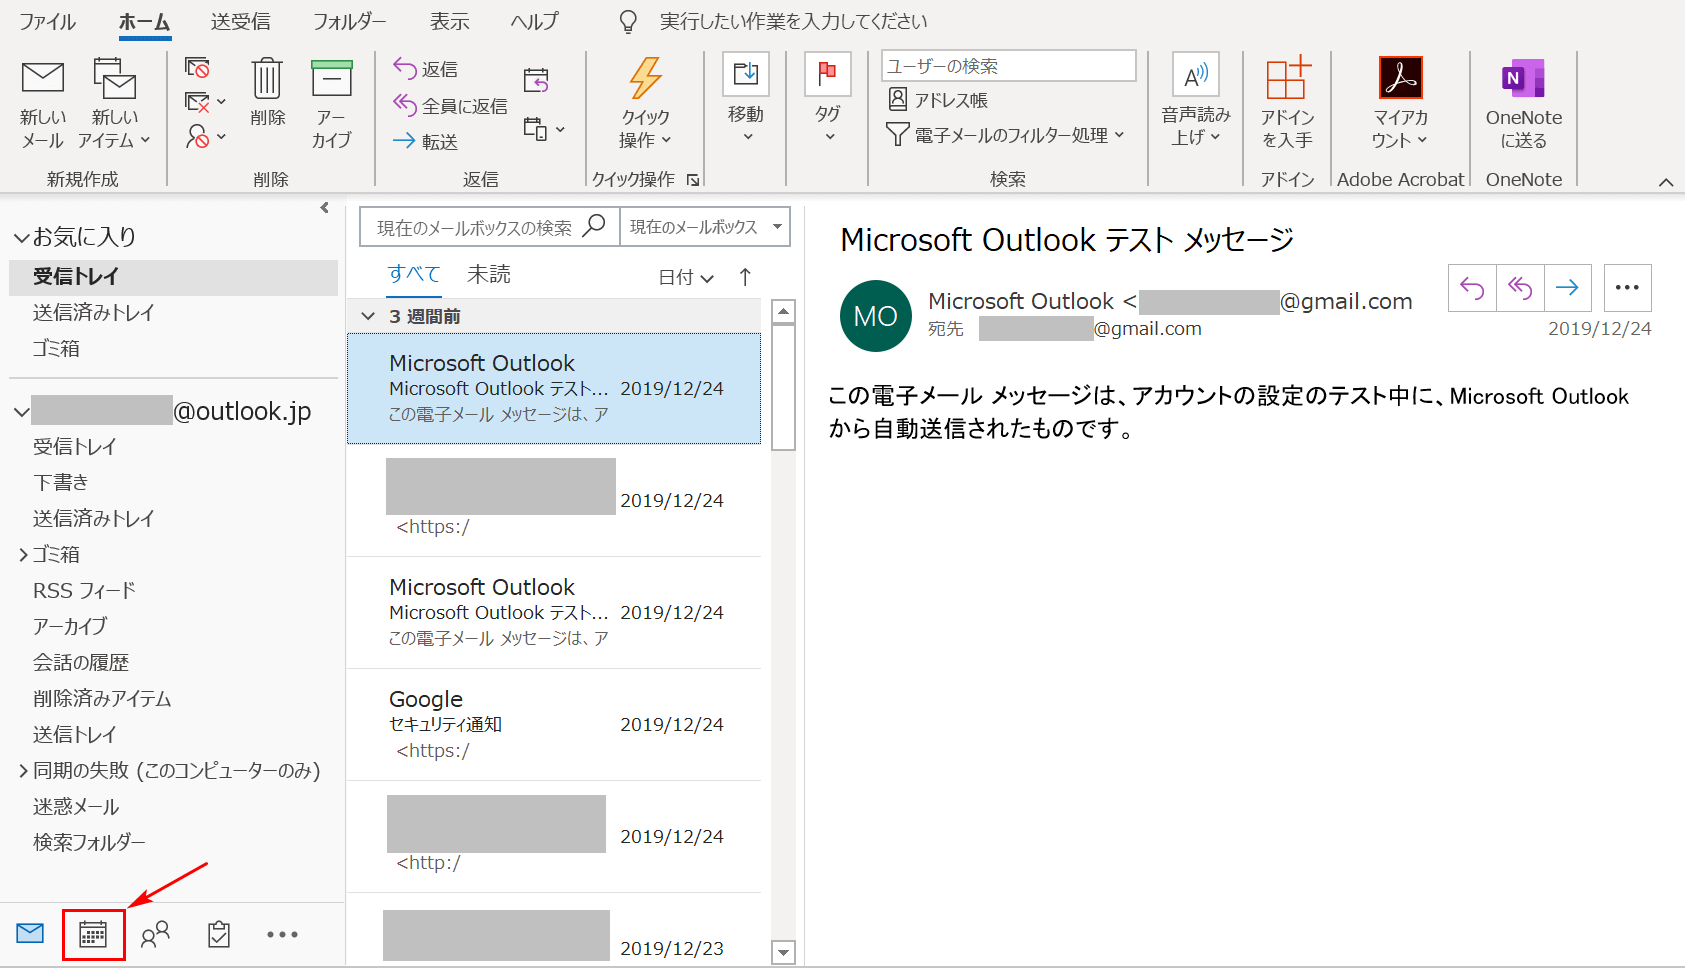Image resolution: width=1685 pixels, height=968 pixels.
Task: Open the 下書き folder
Action: [60, 483]
